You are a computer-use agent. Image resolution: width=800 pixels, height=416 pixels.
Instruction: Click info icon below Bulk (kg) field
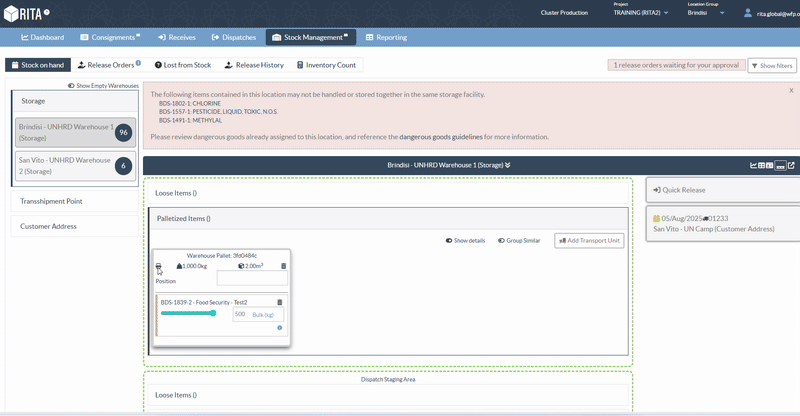[x=279, y=327]
